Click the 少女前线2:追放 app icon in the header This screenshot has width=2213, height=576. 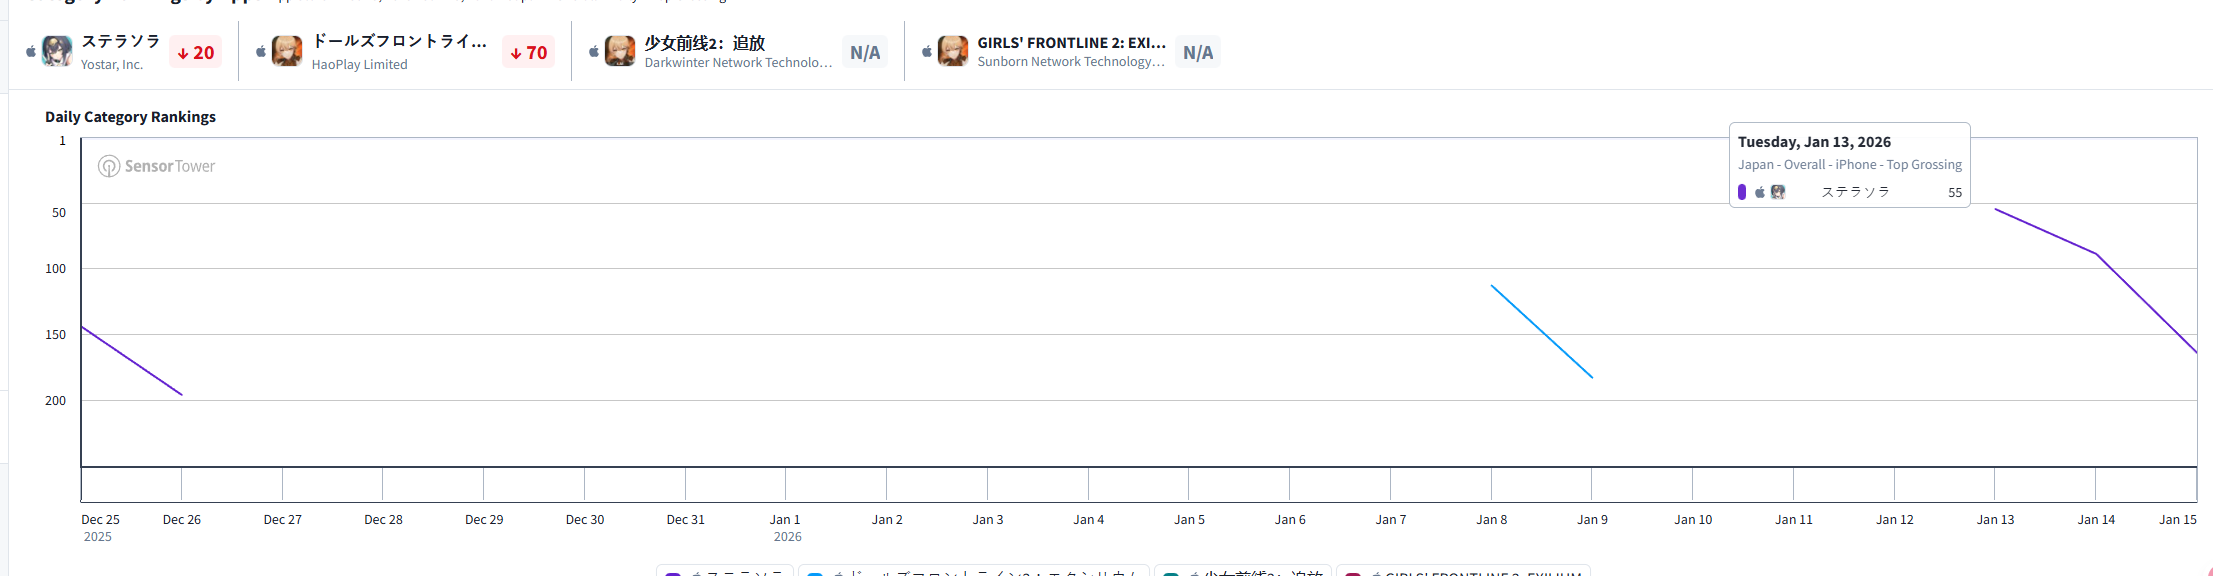620,51
